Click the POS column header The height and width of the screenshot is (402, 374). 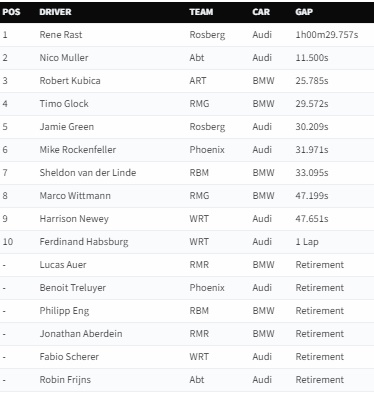tap(11, 12)
